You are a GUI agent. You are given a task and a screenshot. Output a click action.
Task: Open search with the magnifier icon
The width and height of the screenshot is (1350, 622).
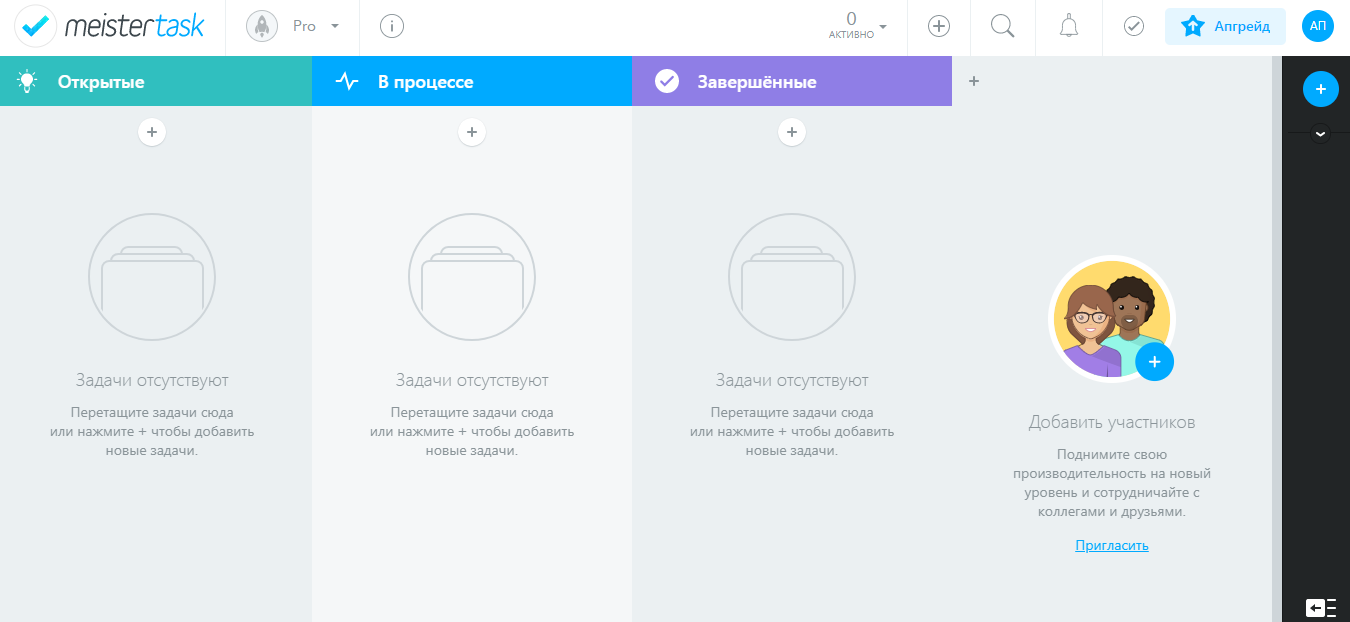(x=1002, y=26)
